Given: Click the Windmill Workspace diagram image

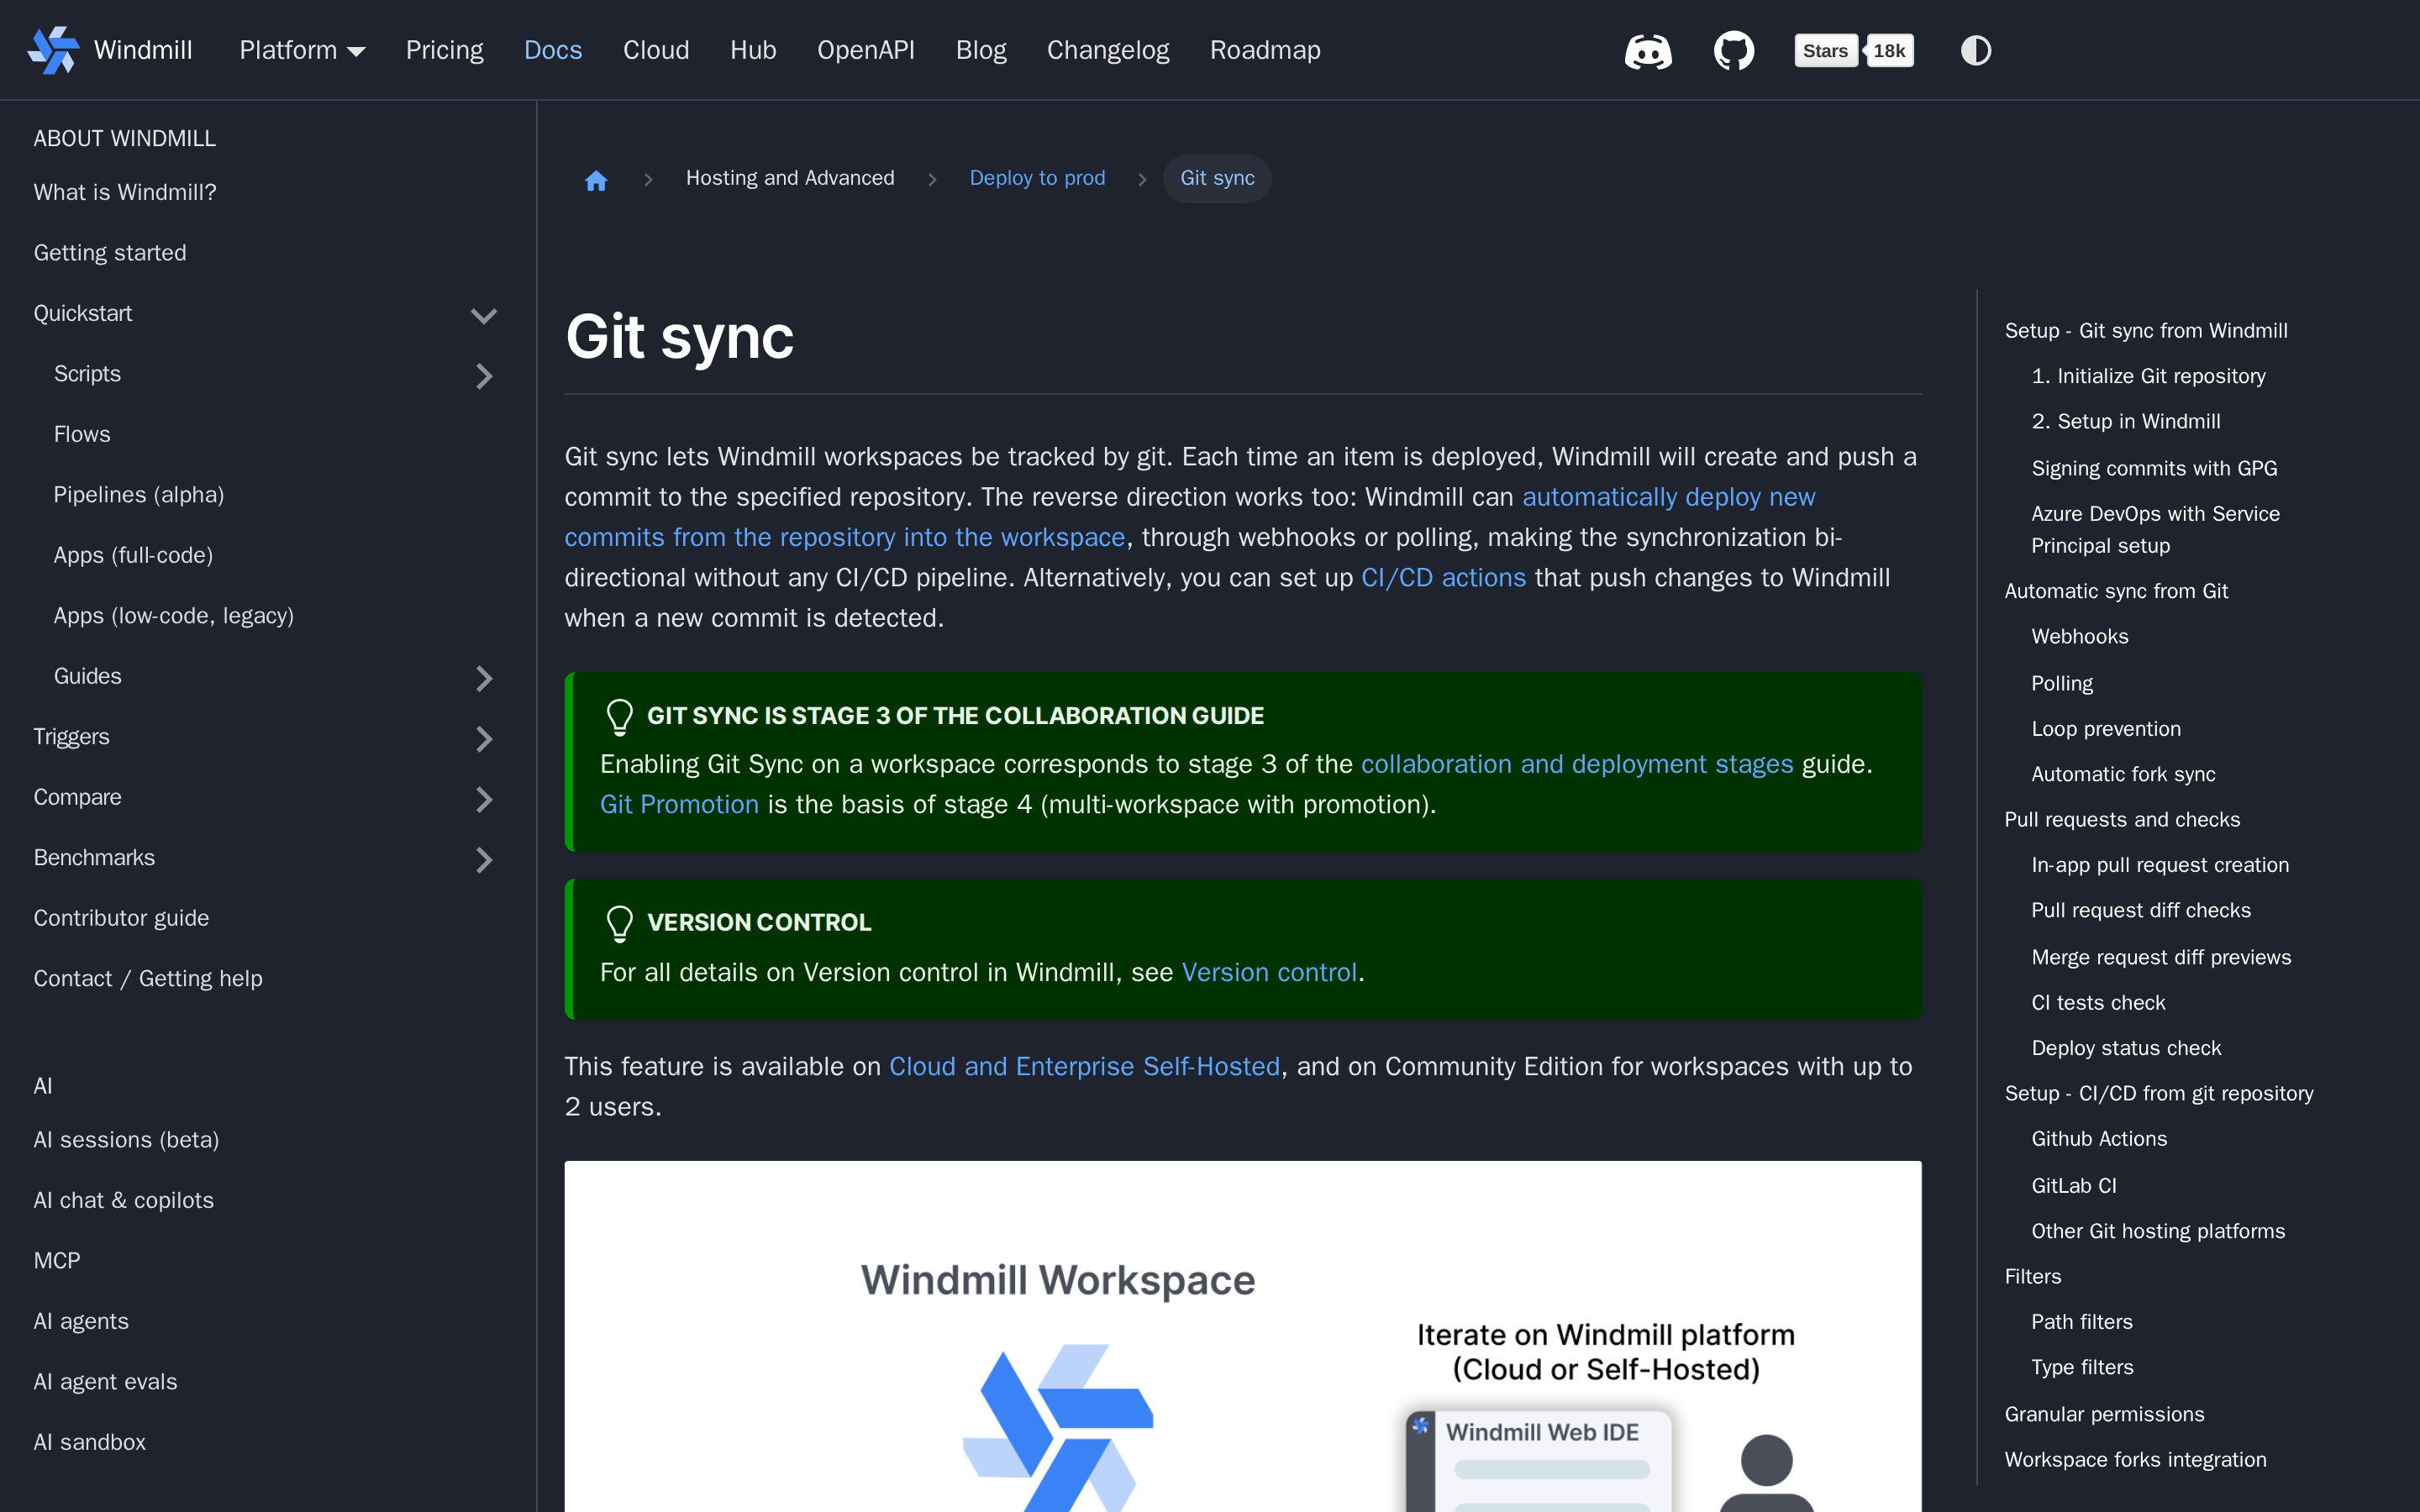Looking at the screenshot, I should [1243, 1336].
